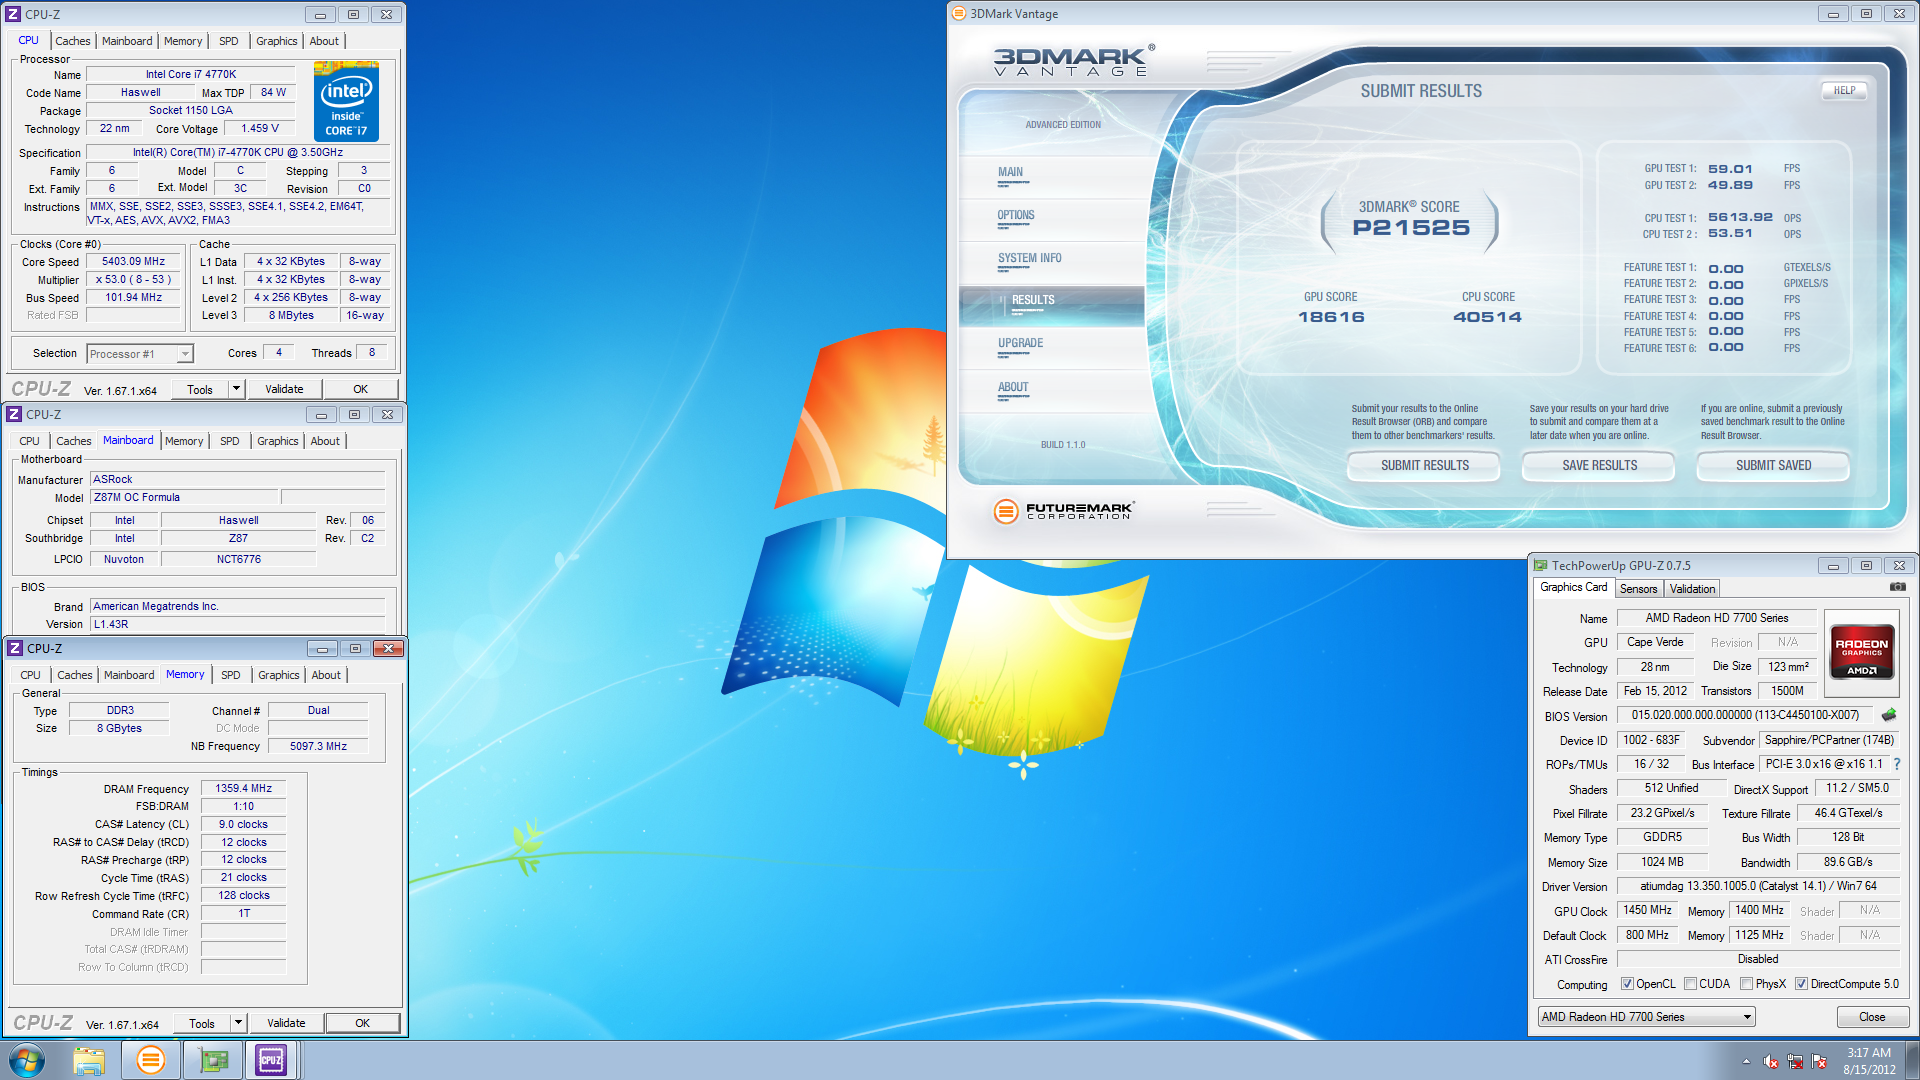
Task: Click the Close button in GPU-Z
Action: (x=1872, y=1017)
